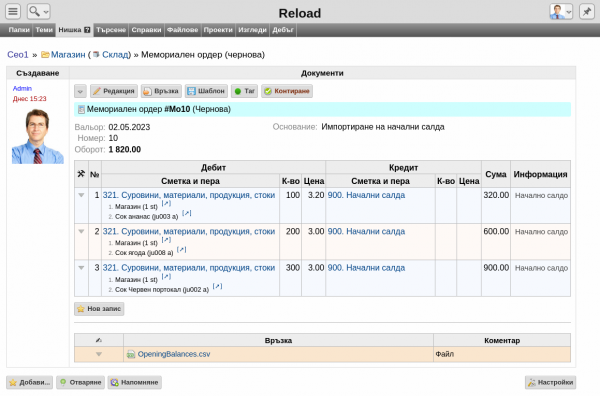
Task: Open the hamburger main menu
Action: coord(13,11)
